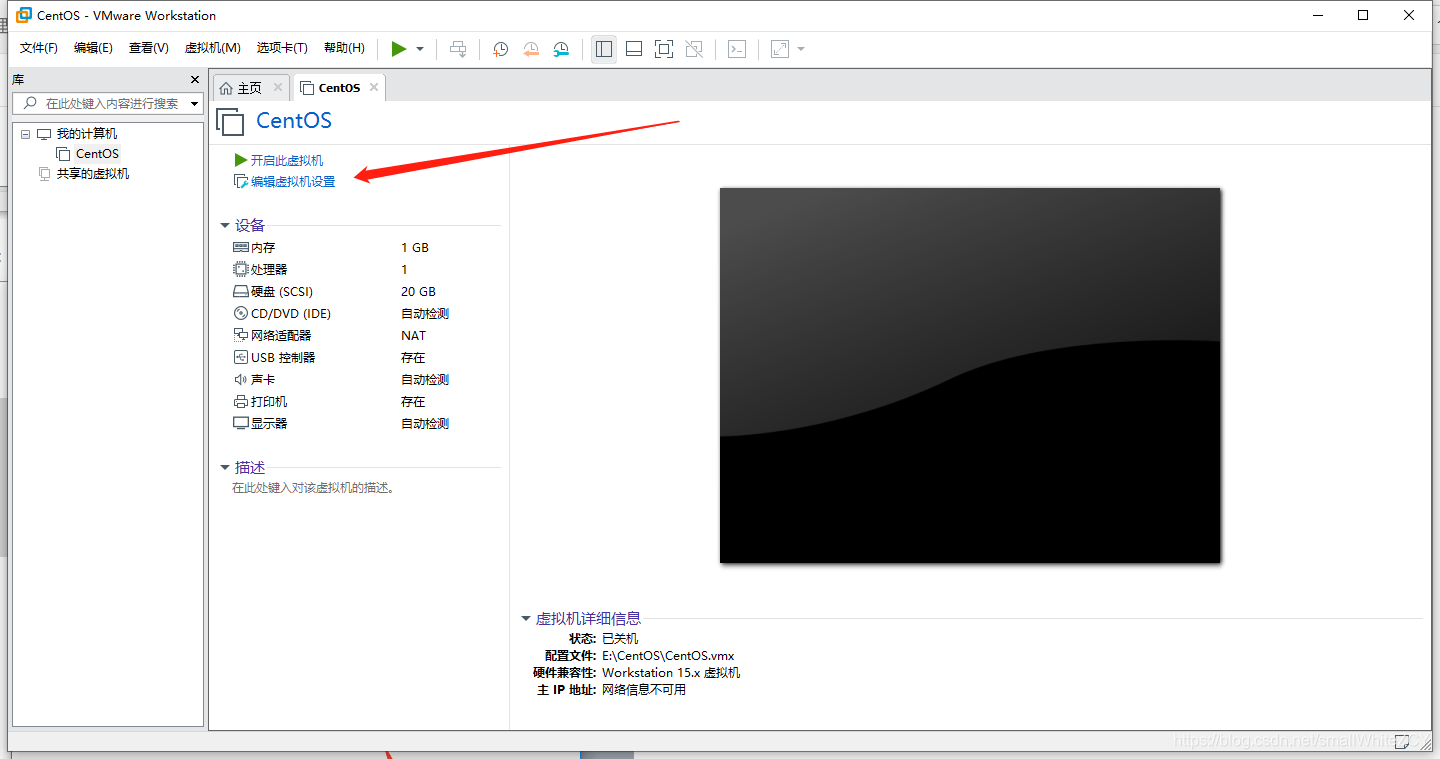Click the 硬盘 (SCSI) disk icon
The height and width of the screenshot is (759, 1440).
(240, 292)
